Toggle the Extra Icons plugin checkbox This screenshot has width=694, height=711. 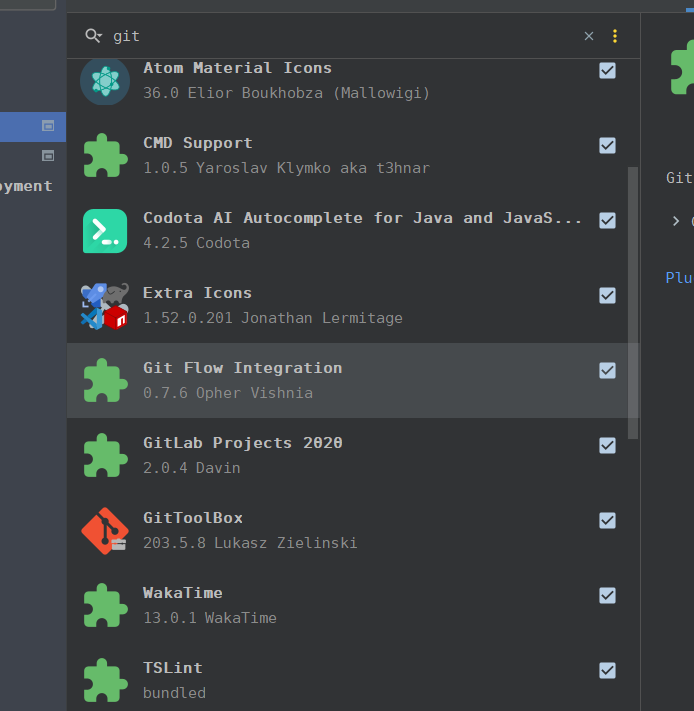(x=607, y=296)
